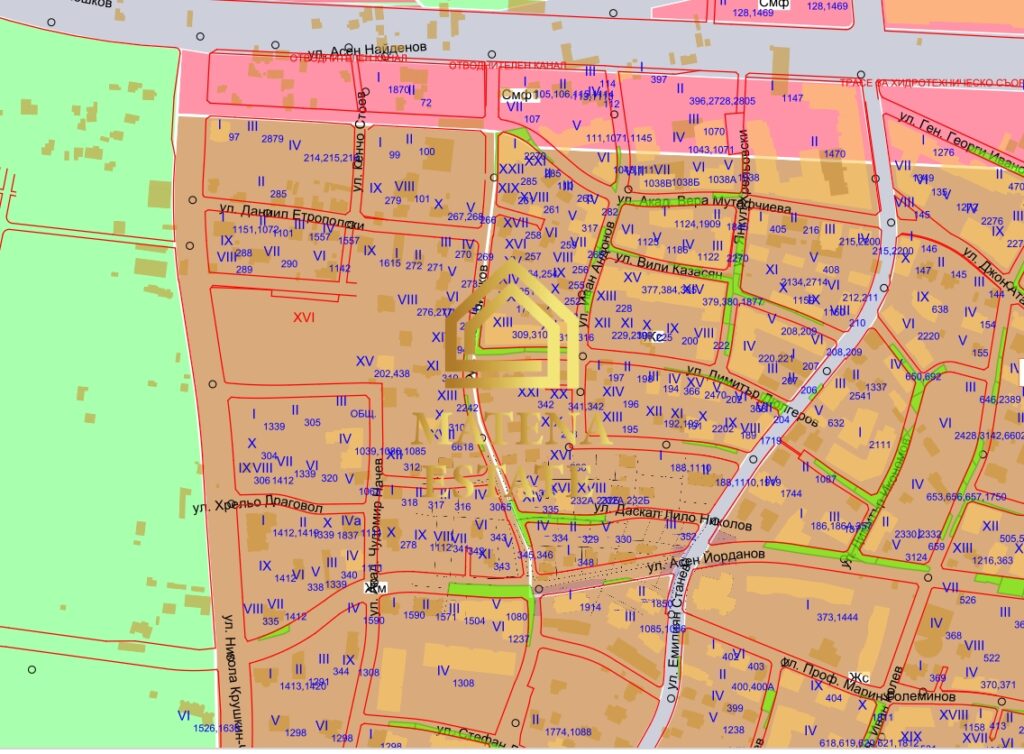Viewport: 1024px width, 754px height.
Task: Select parcel number '1276'
Action: click(x=943, y=152)
